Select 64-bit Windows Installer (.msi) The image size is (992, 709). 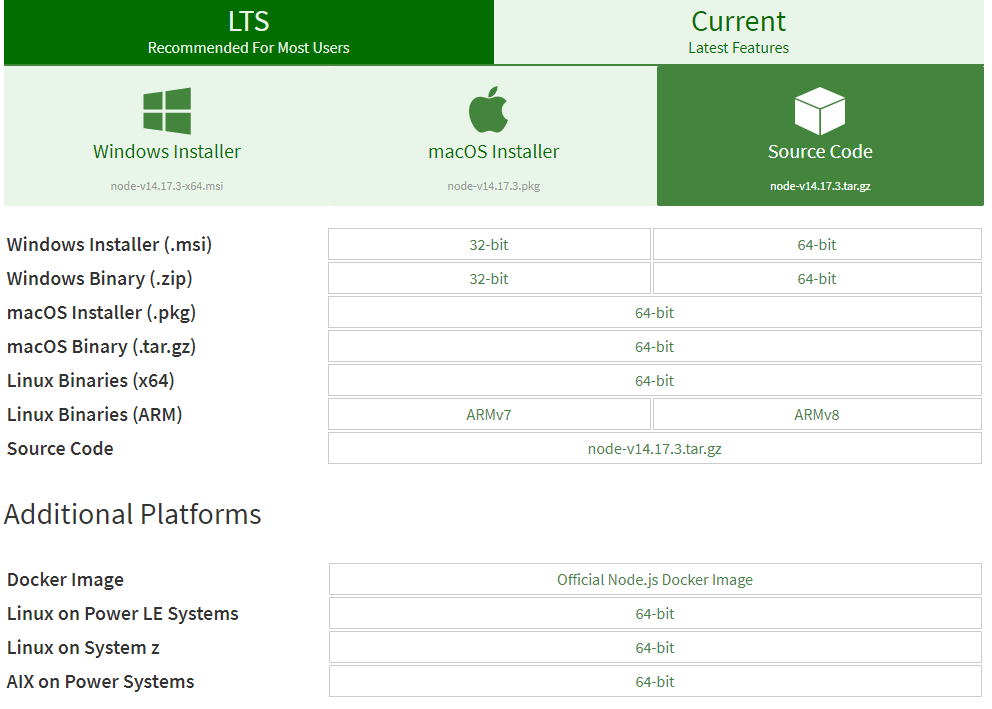(x=817, y=245)
